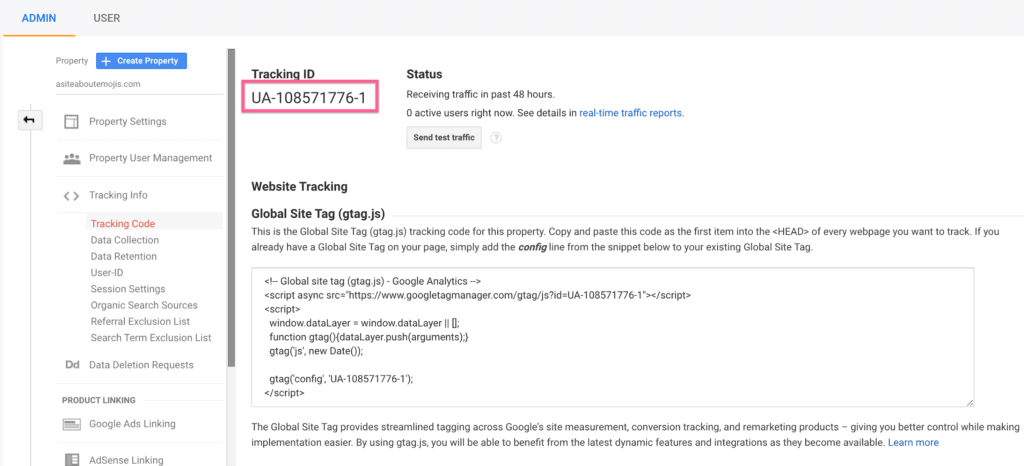This screenshot has height=466, width=1024.
Task: Open Property Settings
Action: pos(128,121)
